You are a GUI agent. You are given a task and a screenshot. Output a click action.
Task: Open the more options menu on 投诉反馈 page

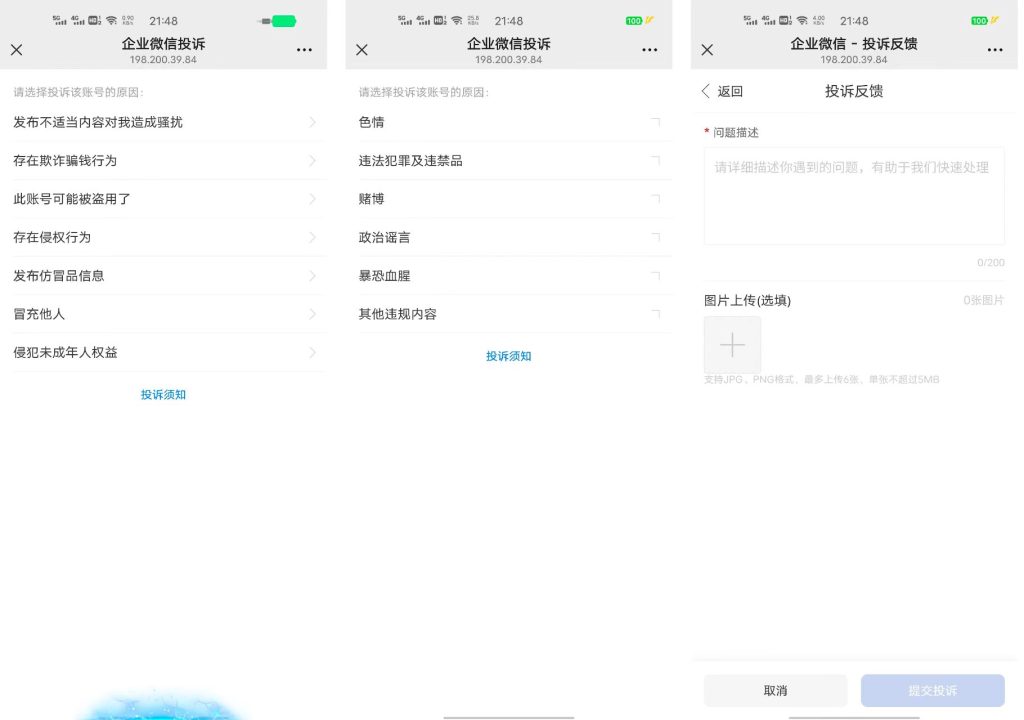(995, 49)
